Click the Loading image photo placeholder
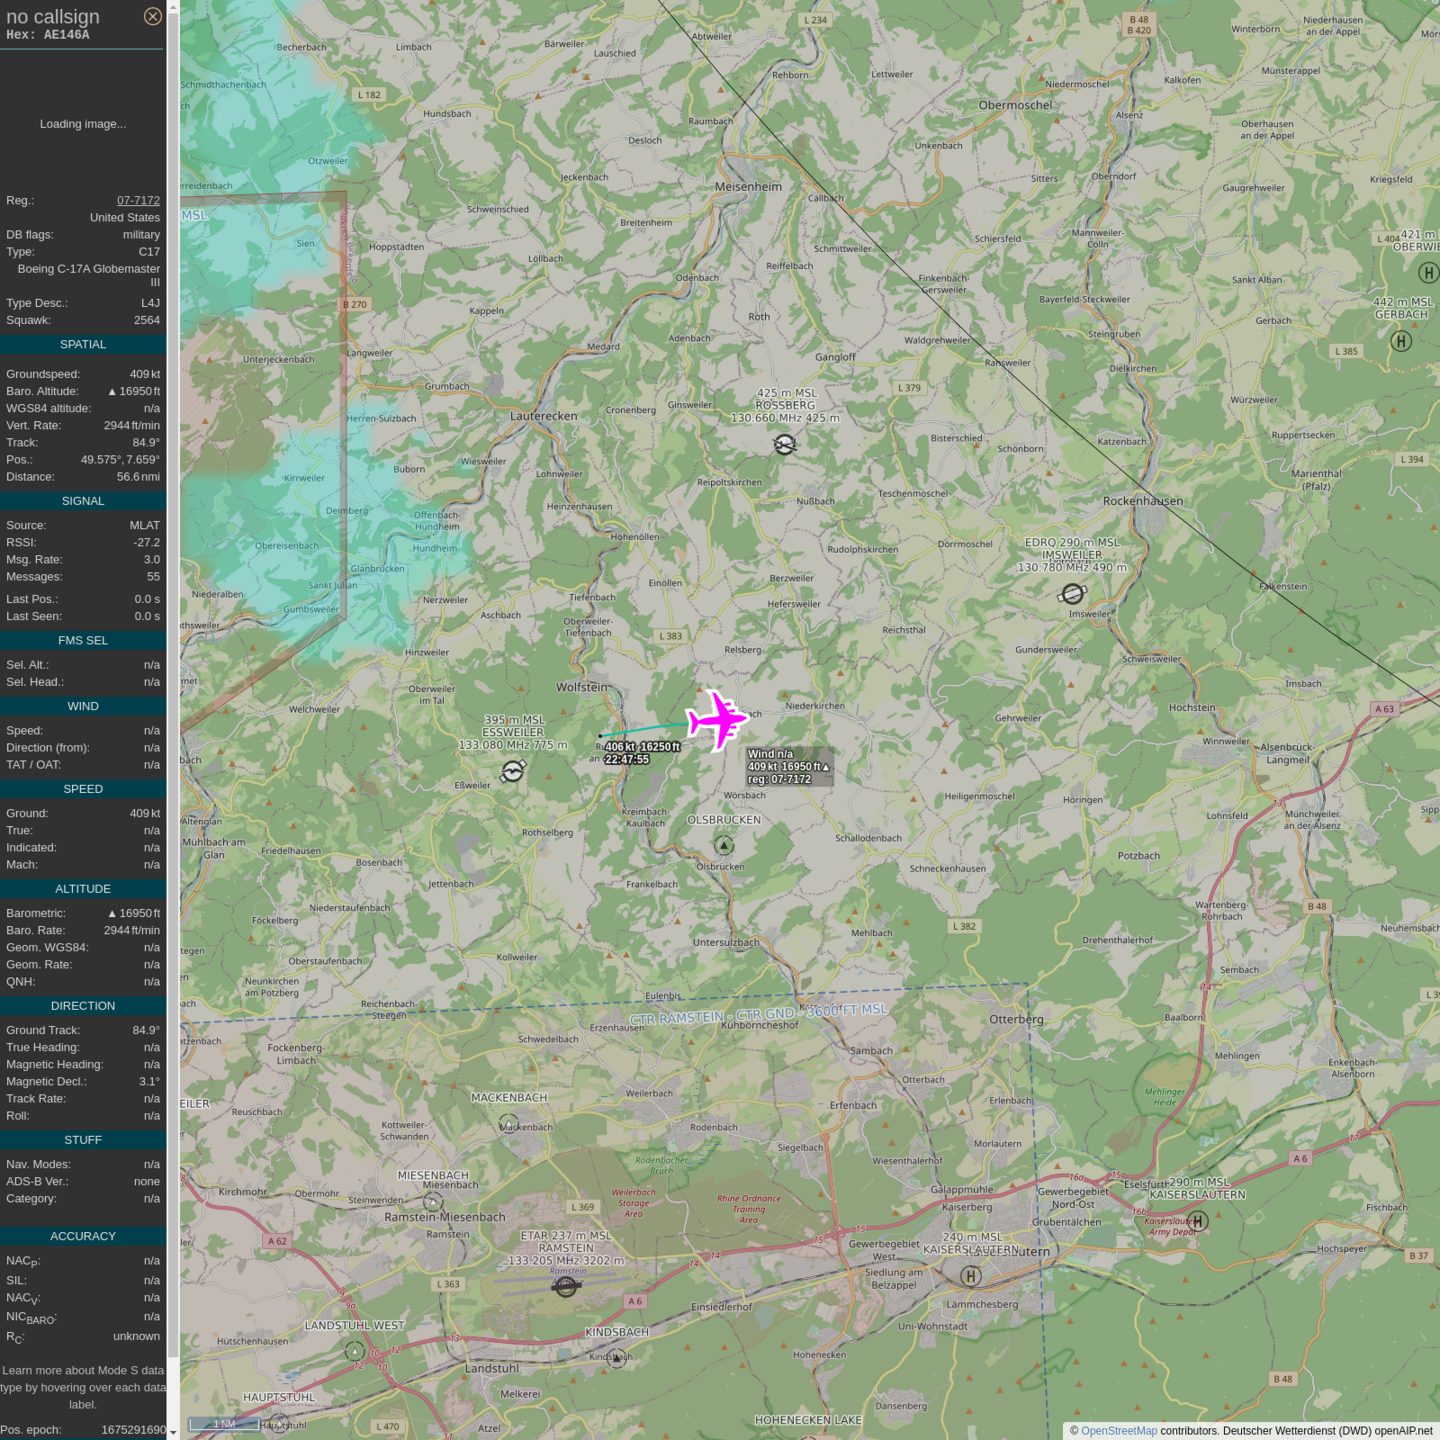Image resolution: width=1440 pixels, height=1440 pixels. 83,124
